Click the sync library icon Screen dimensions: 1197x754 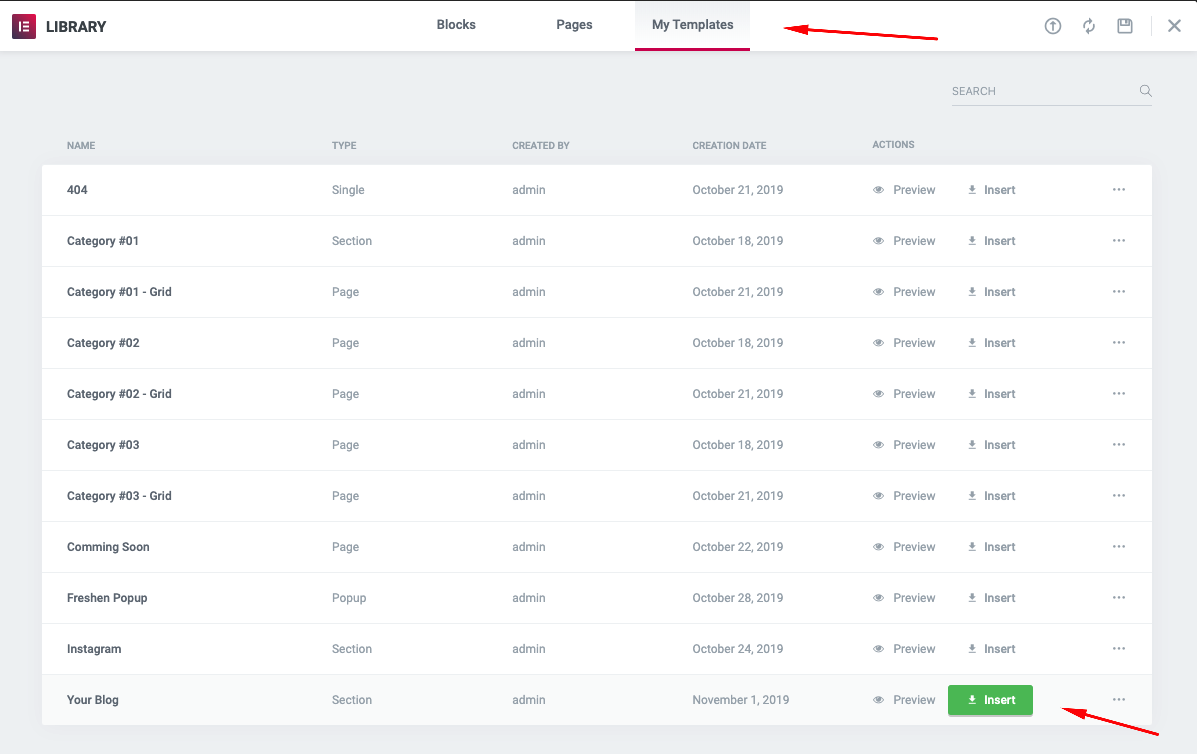pos(1089,26)
